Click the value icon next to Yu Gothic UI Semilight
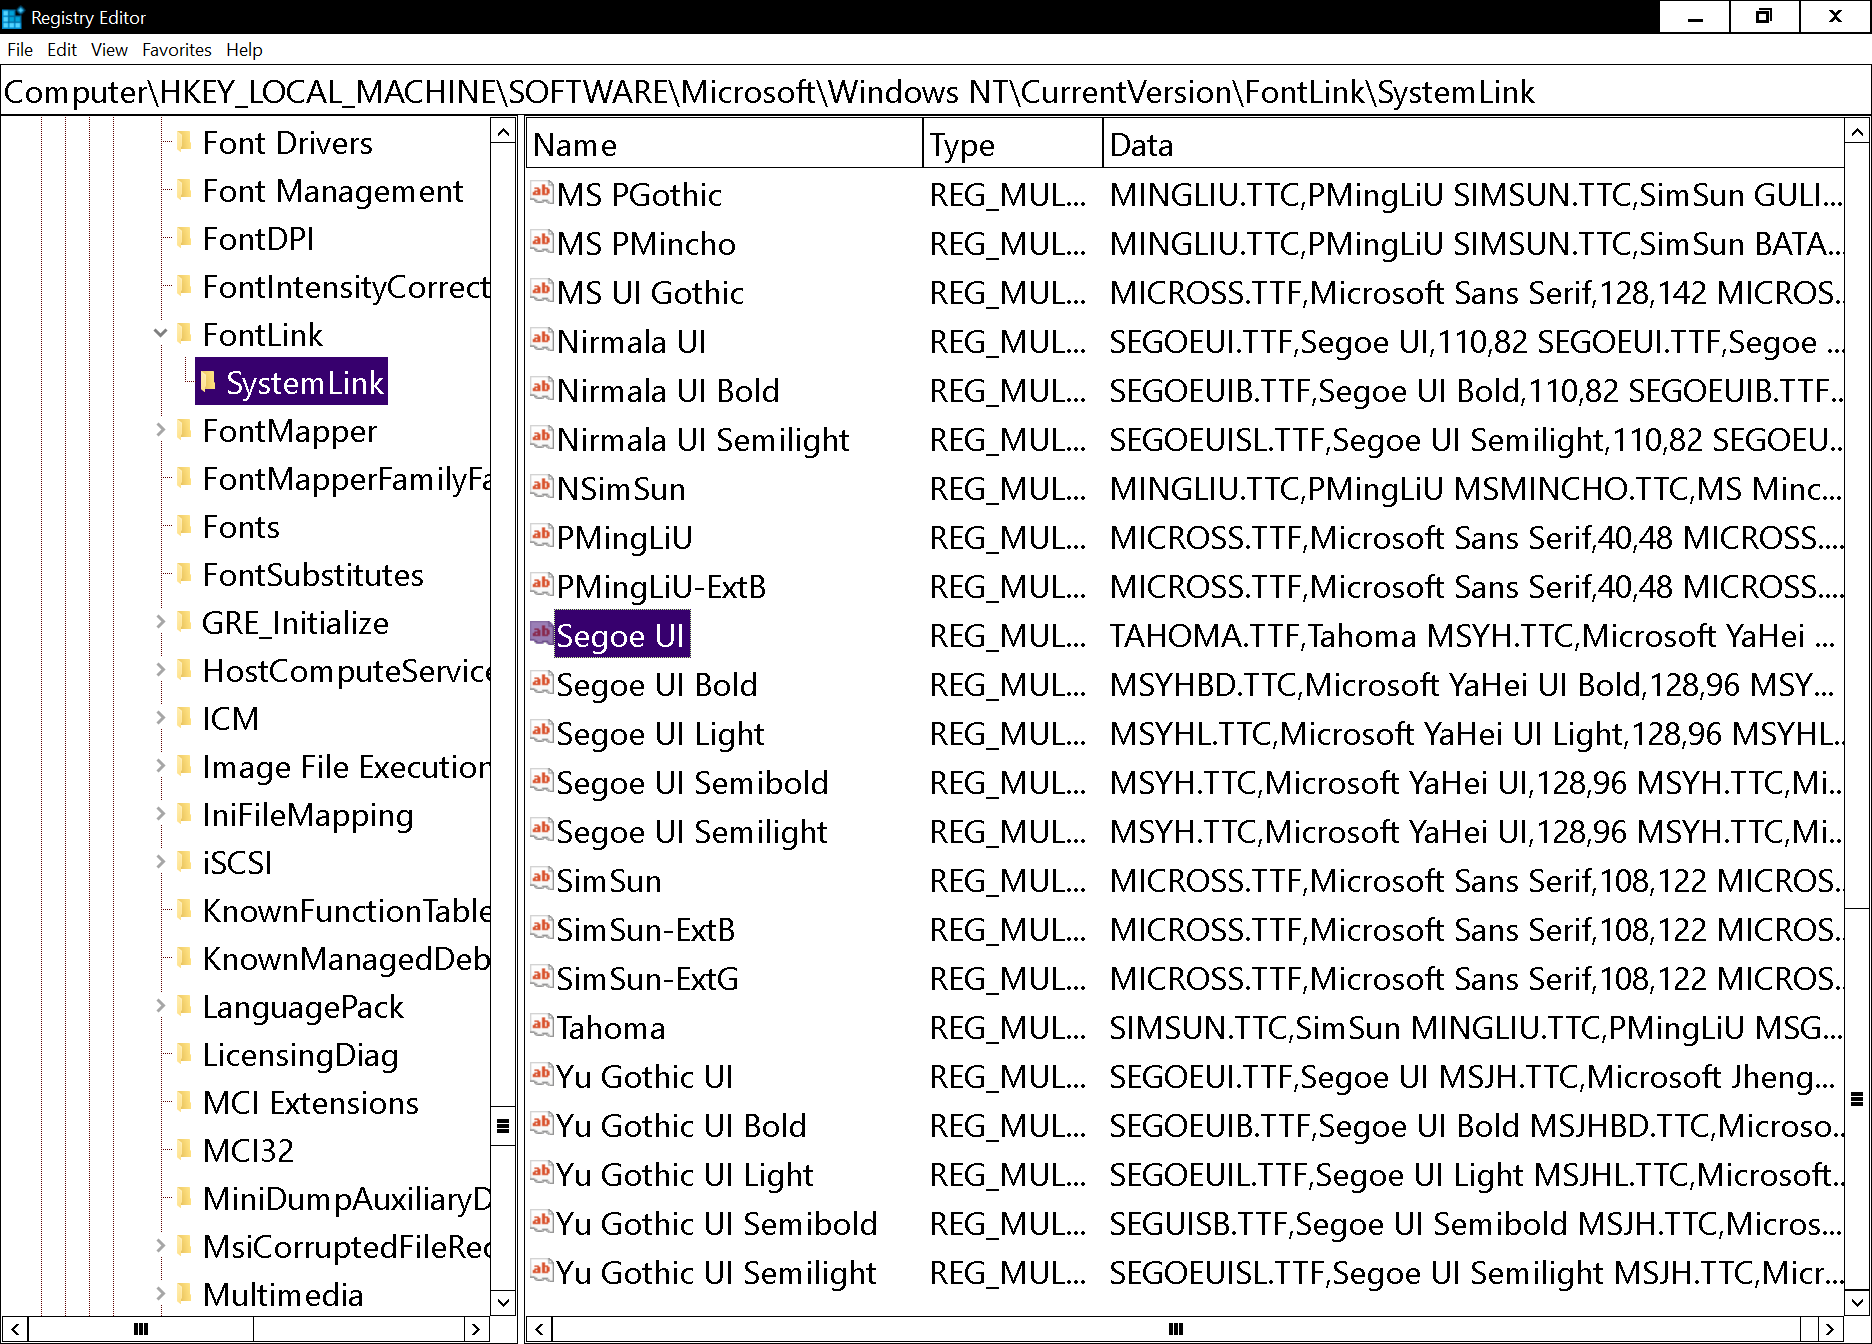1872x1344 pixels. [x=541, y=1271]
